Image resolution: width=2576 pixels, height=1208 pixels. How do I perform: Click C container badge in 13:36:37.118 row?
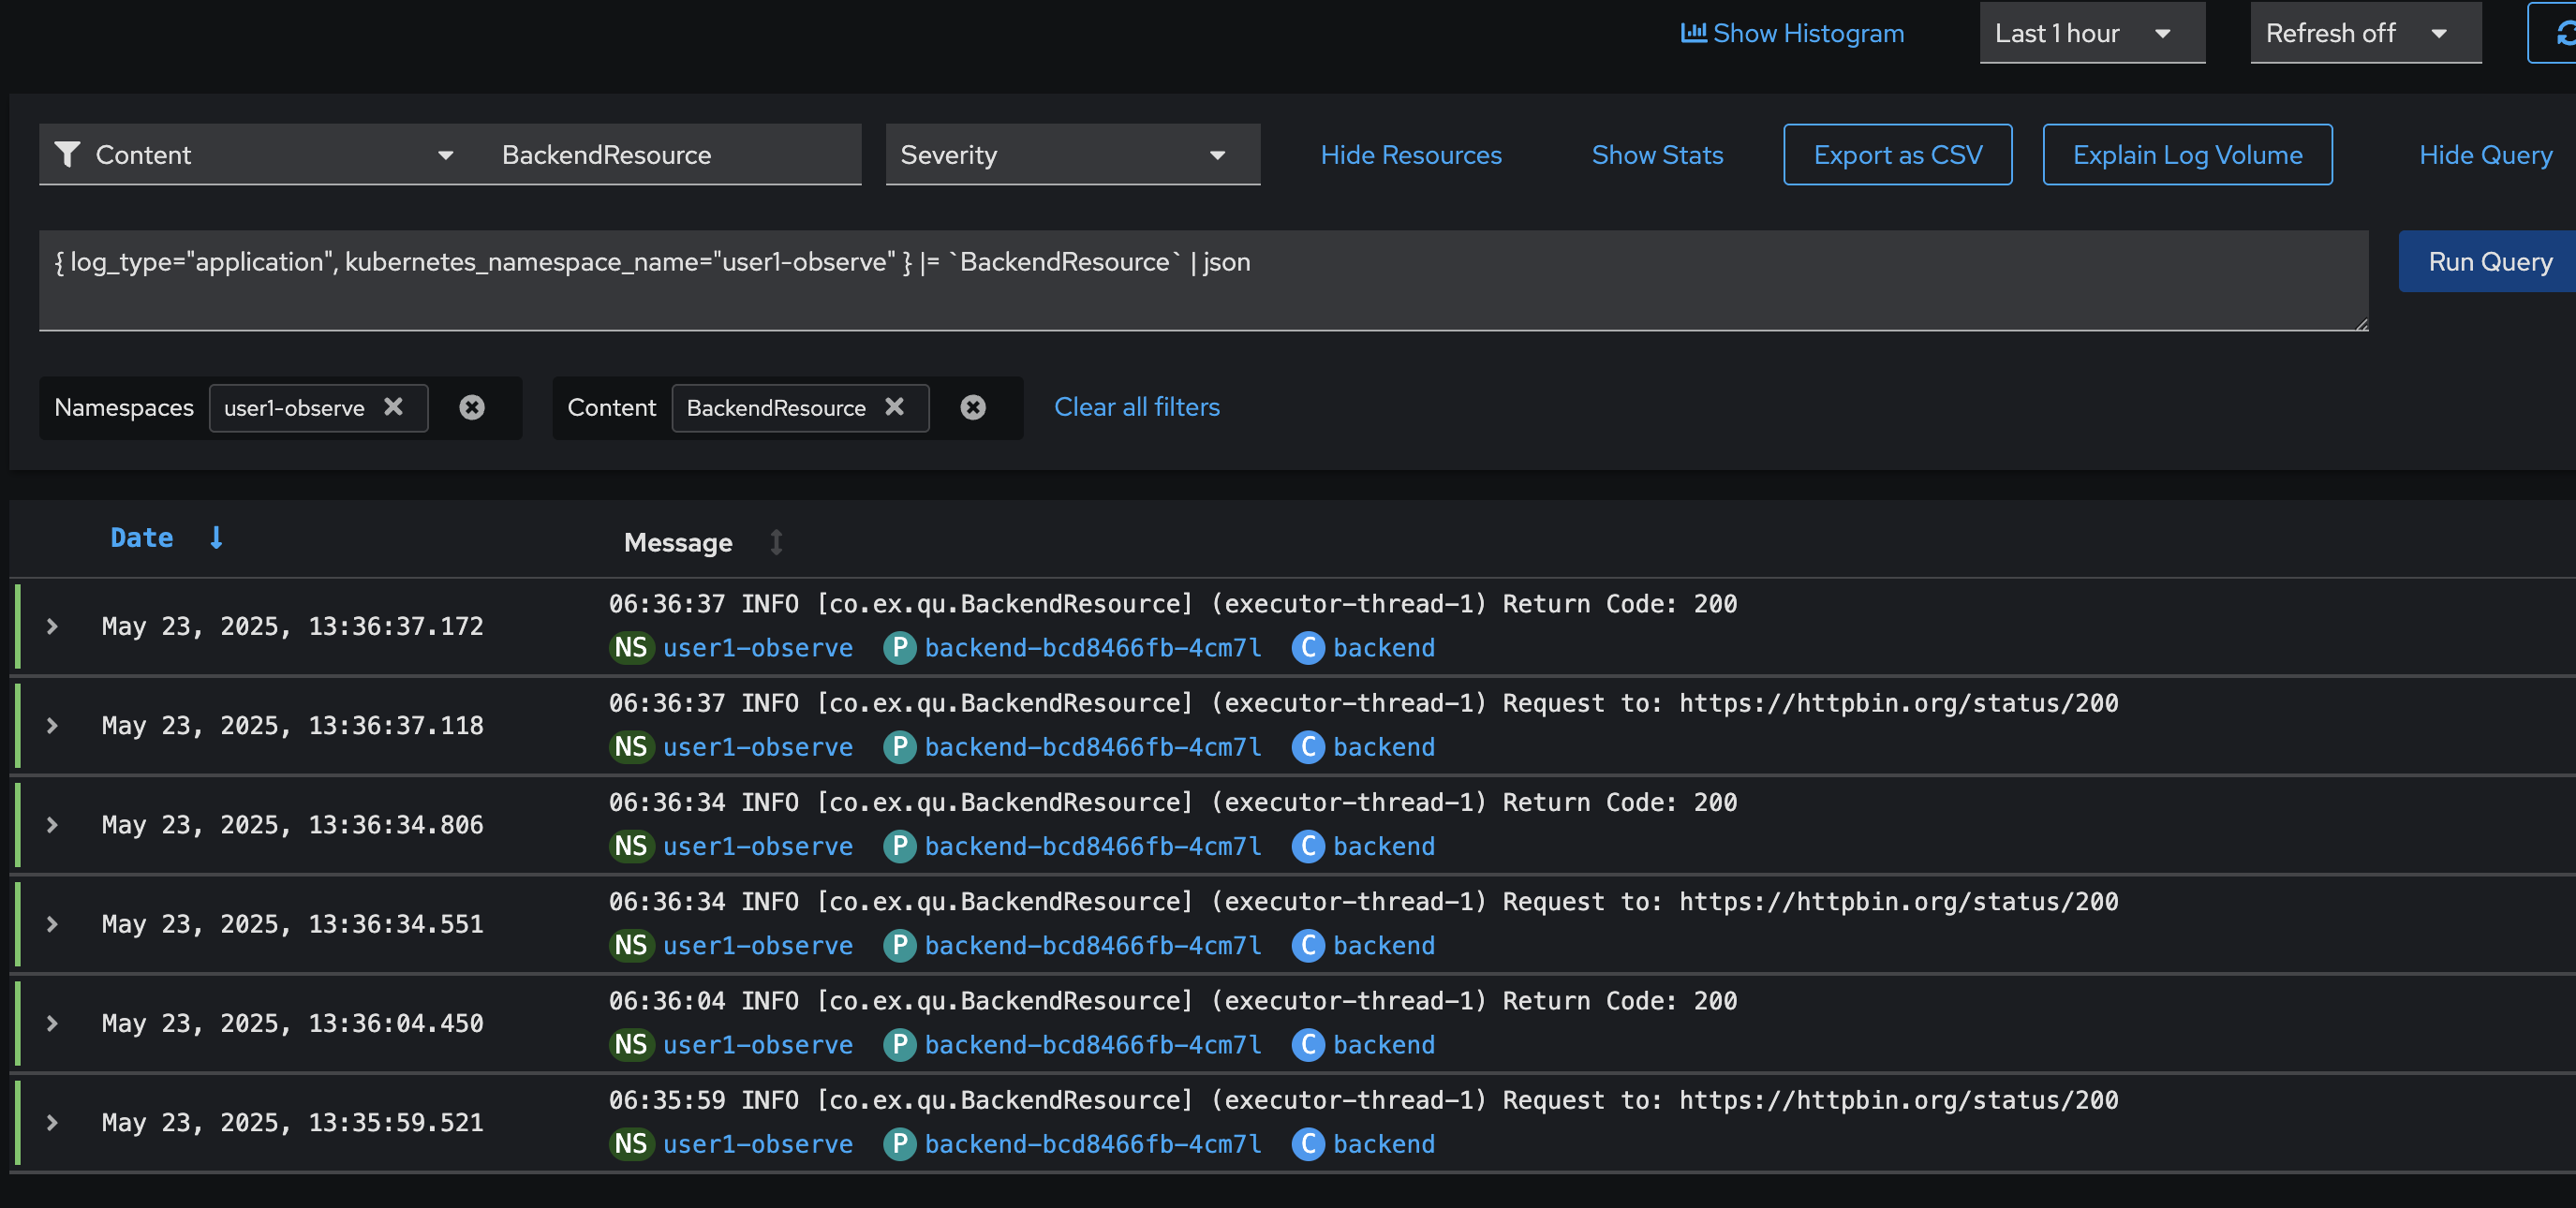1308,747
